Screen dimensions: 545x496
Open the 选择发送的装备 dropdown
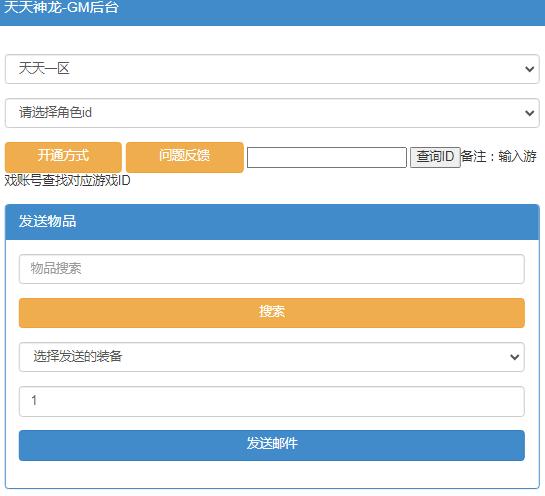[272, 357]
